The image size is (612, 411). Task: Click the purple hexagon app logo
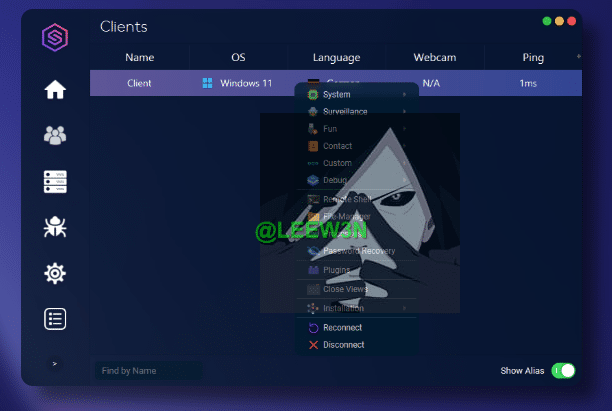(55, 39)
